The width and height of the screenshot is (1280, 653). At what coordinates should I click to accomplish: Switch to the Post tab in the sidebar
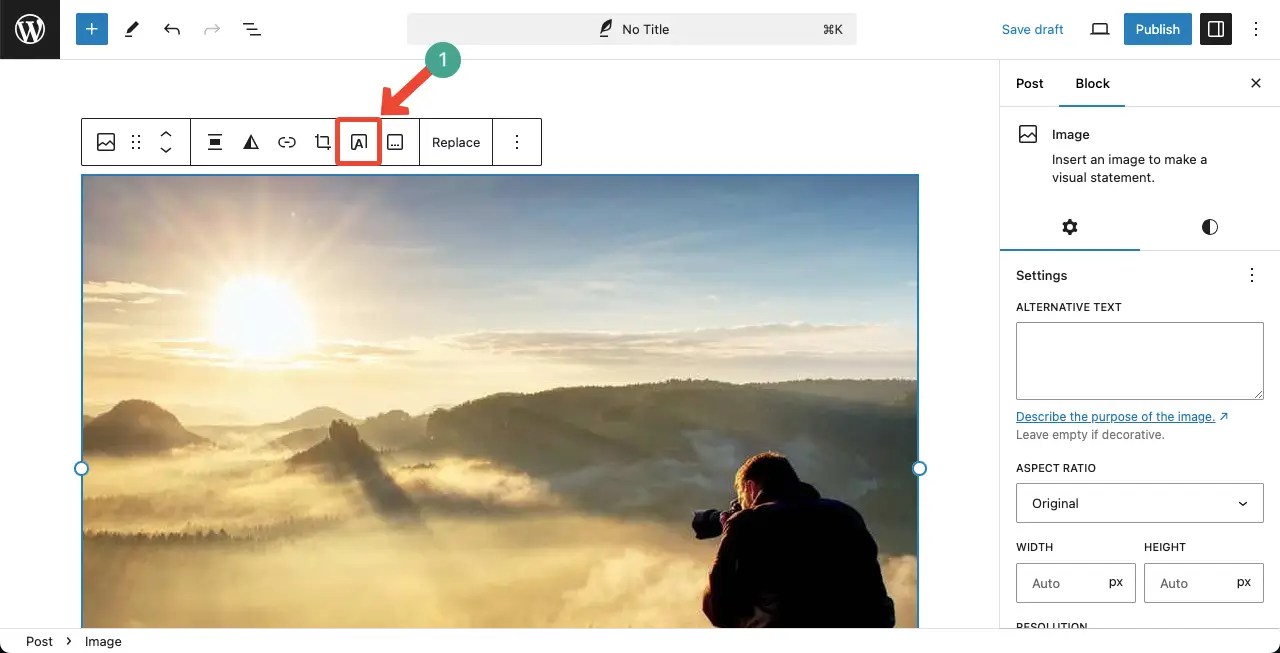[x=1029, y=84]
